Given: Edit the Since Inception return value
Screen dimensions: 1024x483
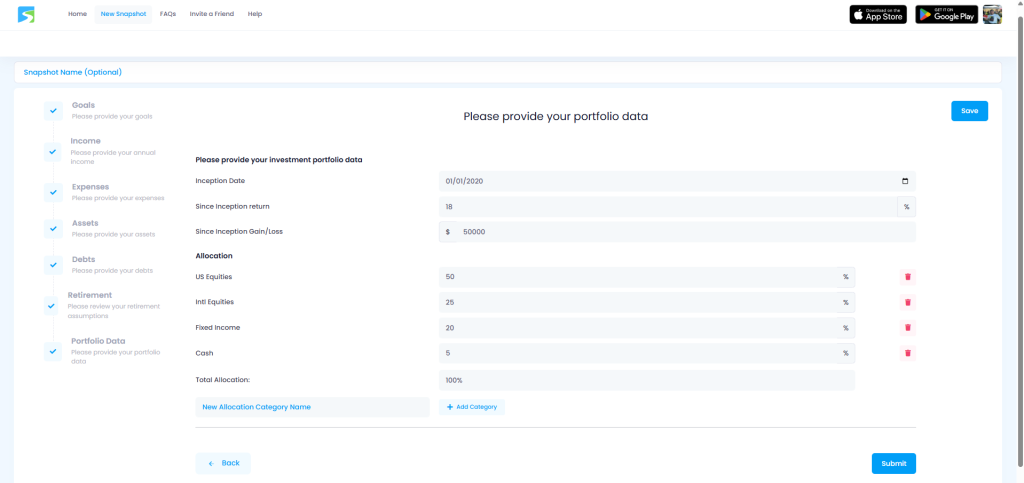Looking at the screenshot, I should pyautogui.click(x=668, y=206).
